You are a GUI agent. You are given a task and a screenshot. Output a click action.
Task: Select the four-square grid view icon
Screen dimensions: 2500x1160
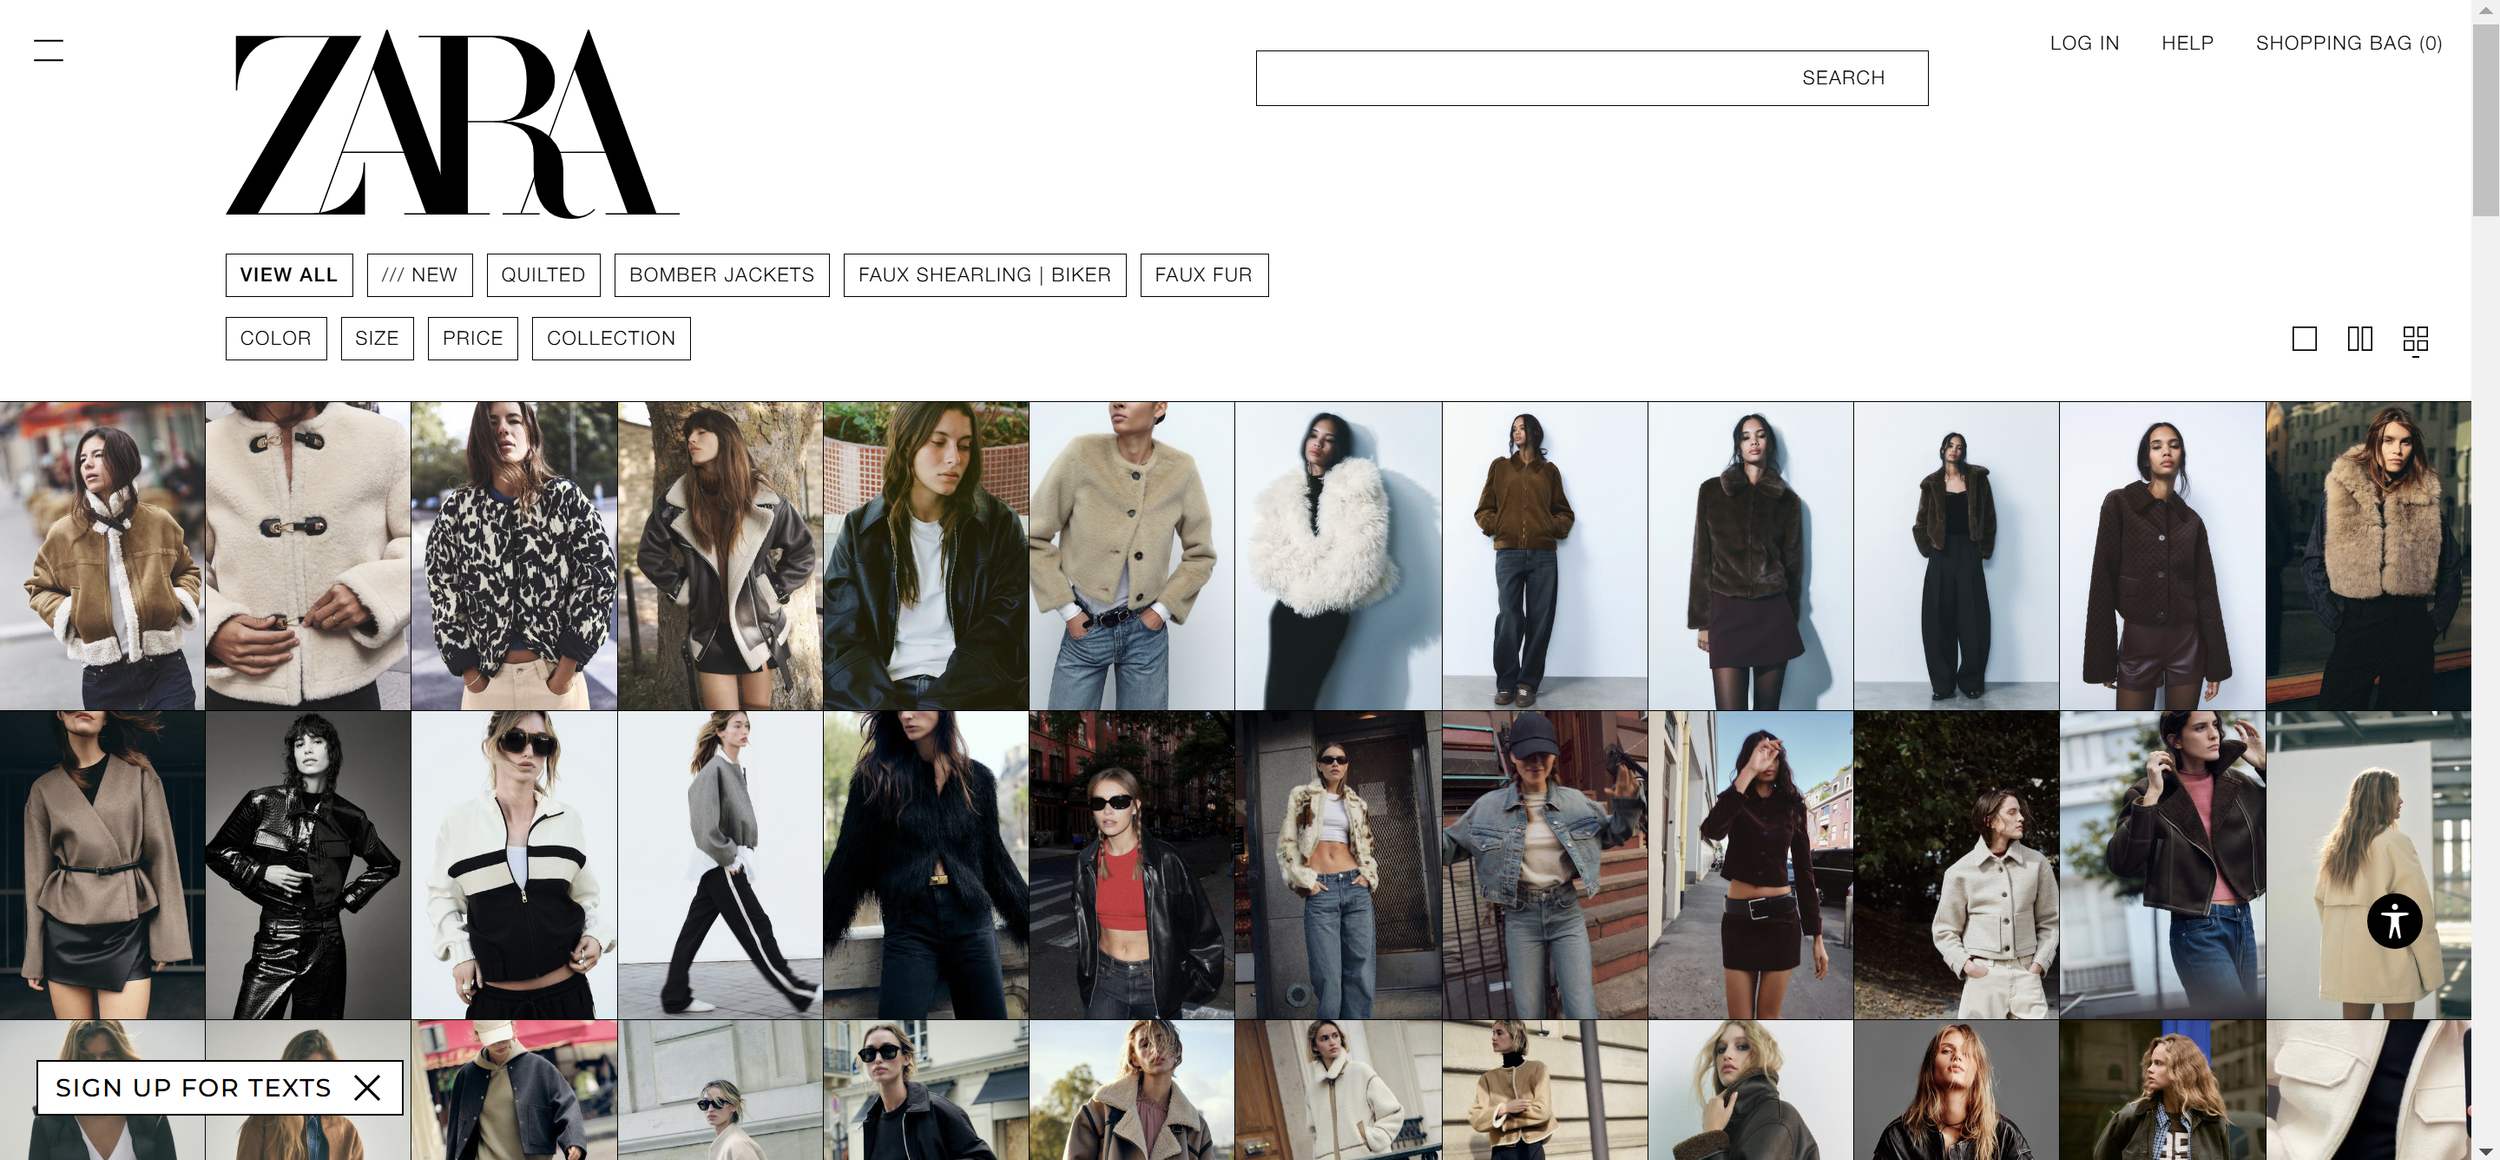tap(2415, 339)
